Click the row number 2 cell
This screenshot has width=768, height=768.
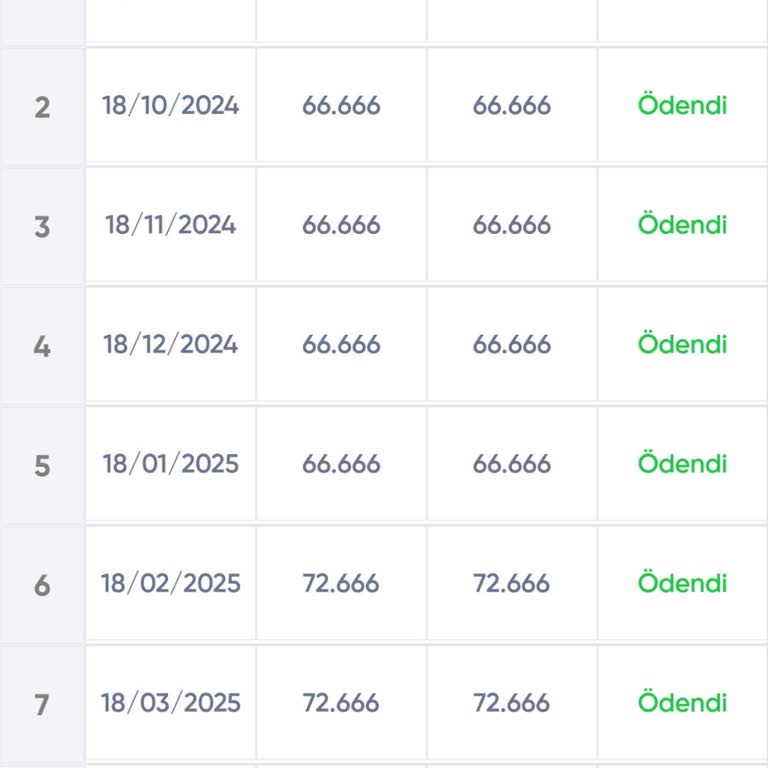(x=42, y=106)
